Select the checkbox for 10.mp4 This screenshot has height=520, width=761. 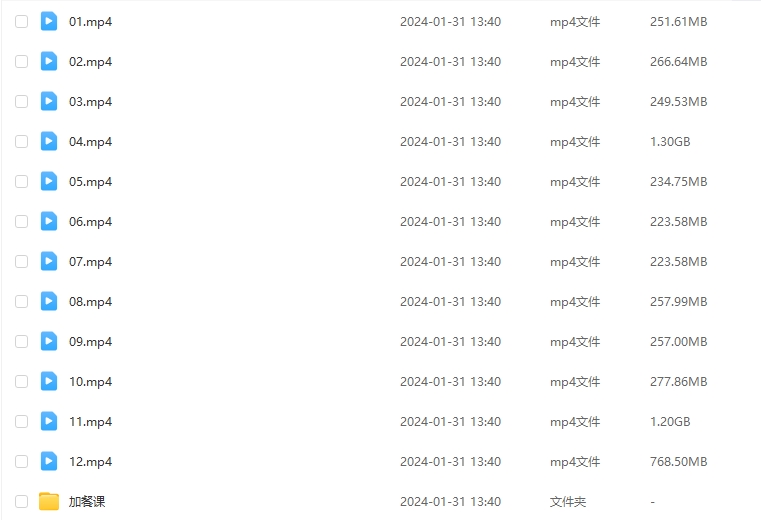(x=21, y=382)
